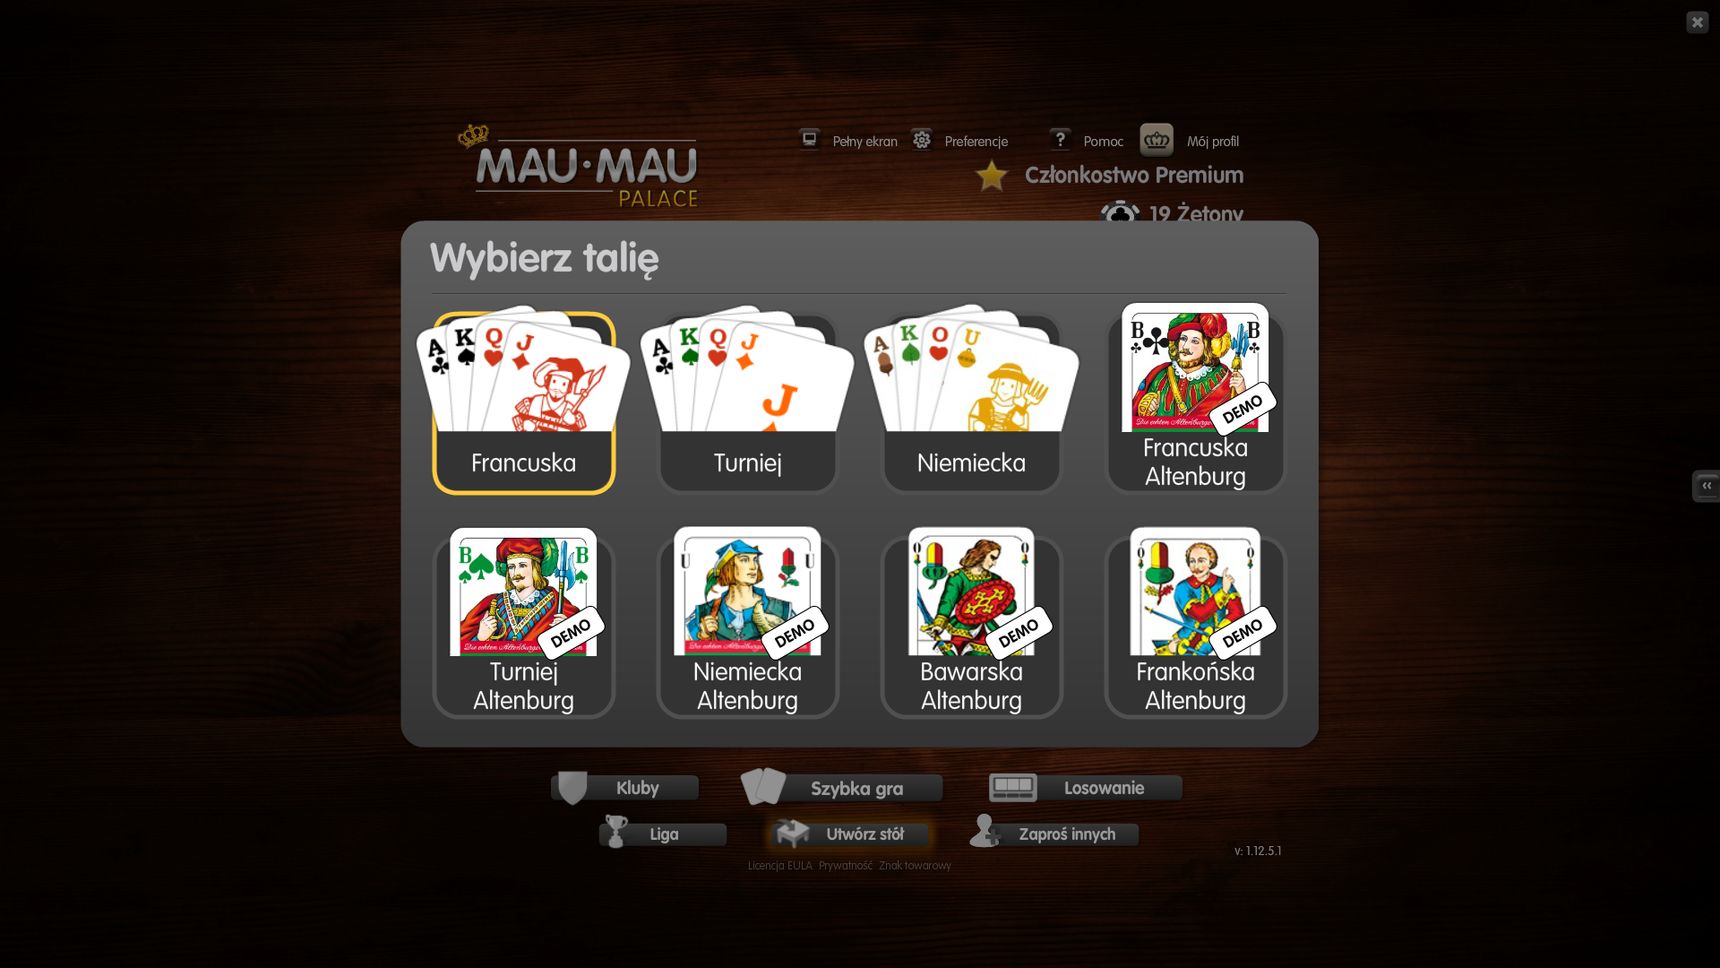Click the Losowanie slot machine icon
Screen dimensions: 1720x968
point(1013,788)
